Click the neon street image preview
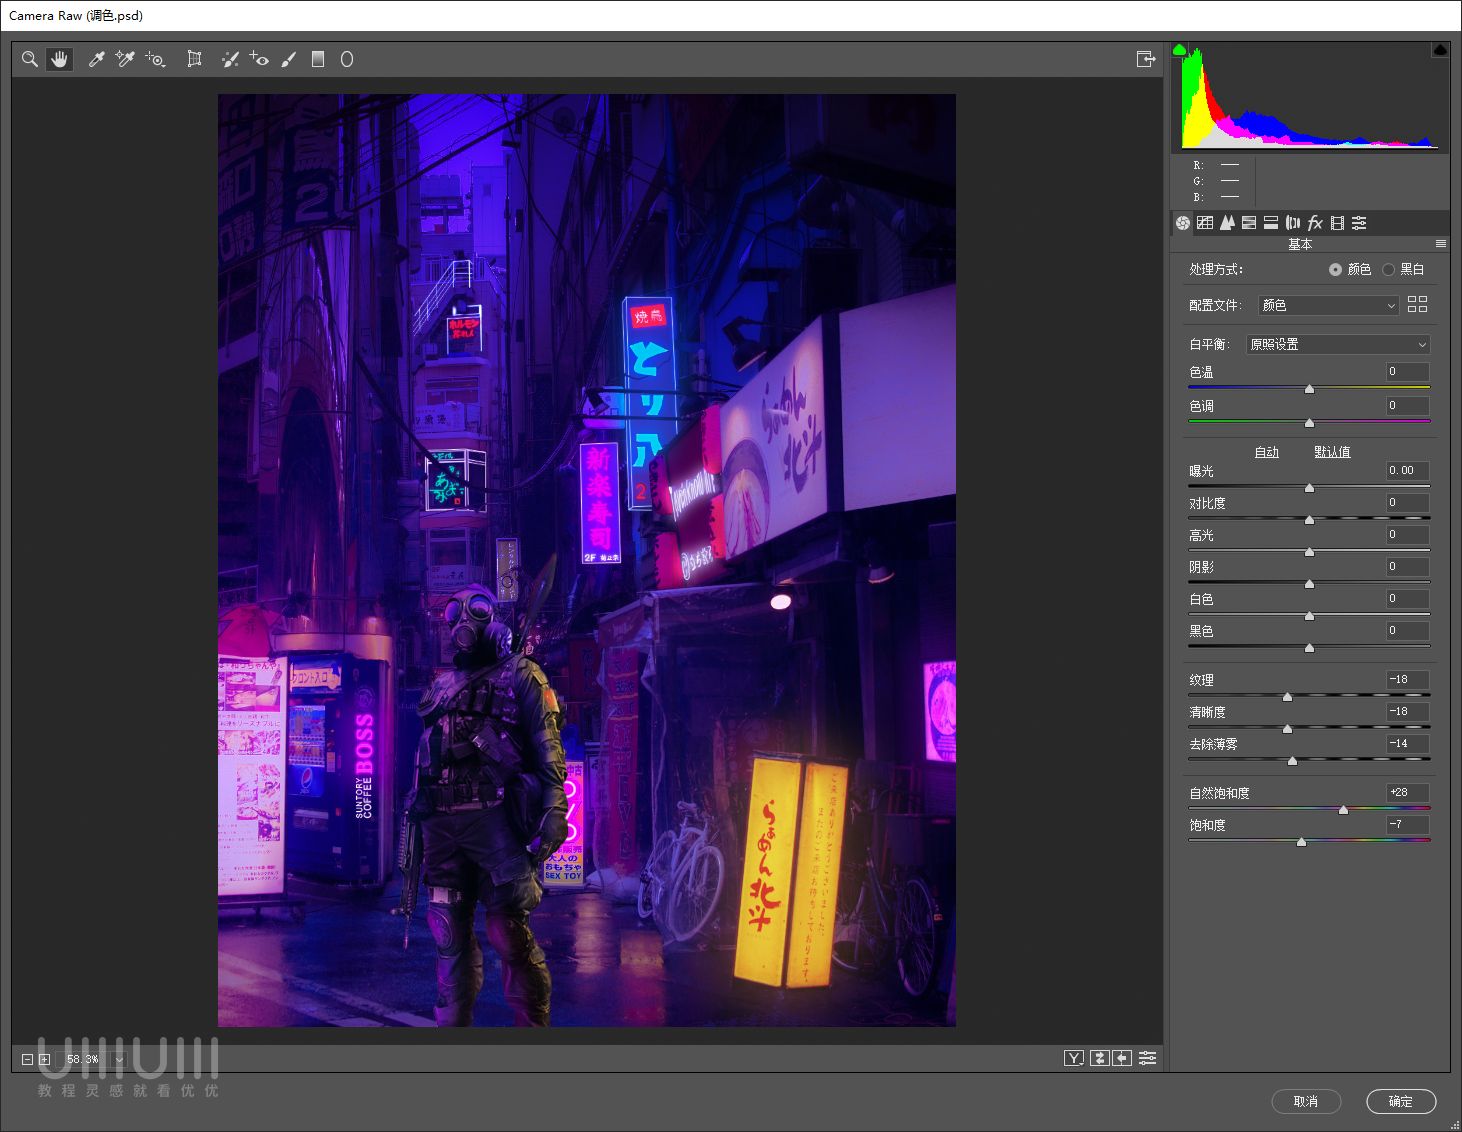 pyautogui.click(x=587, y=560)
